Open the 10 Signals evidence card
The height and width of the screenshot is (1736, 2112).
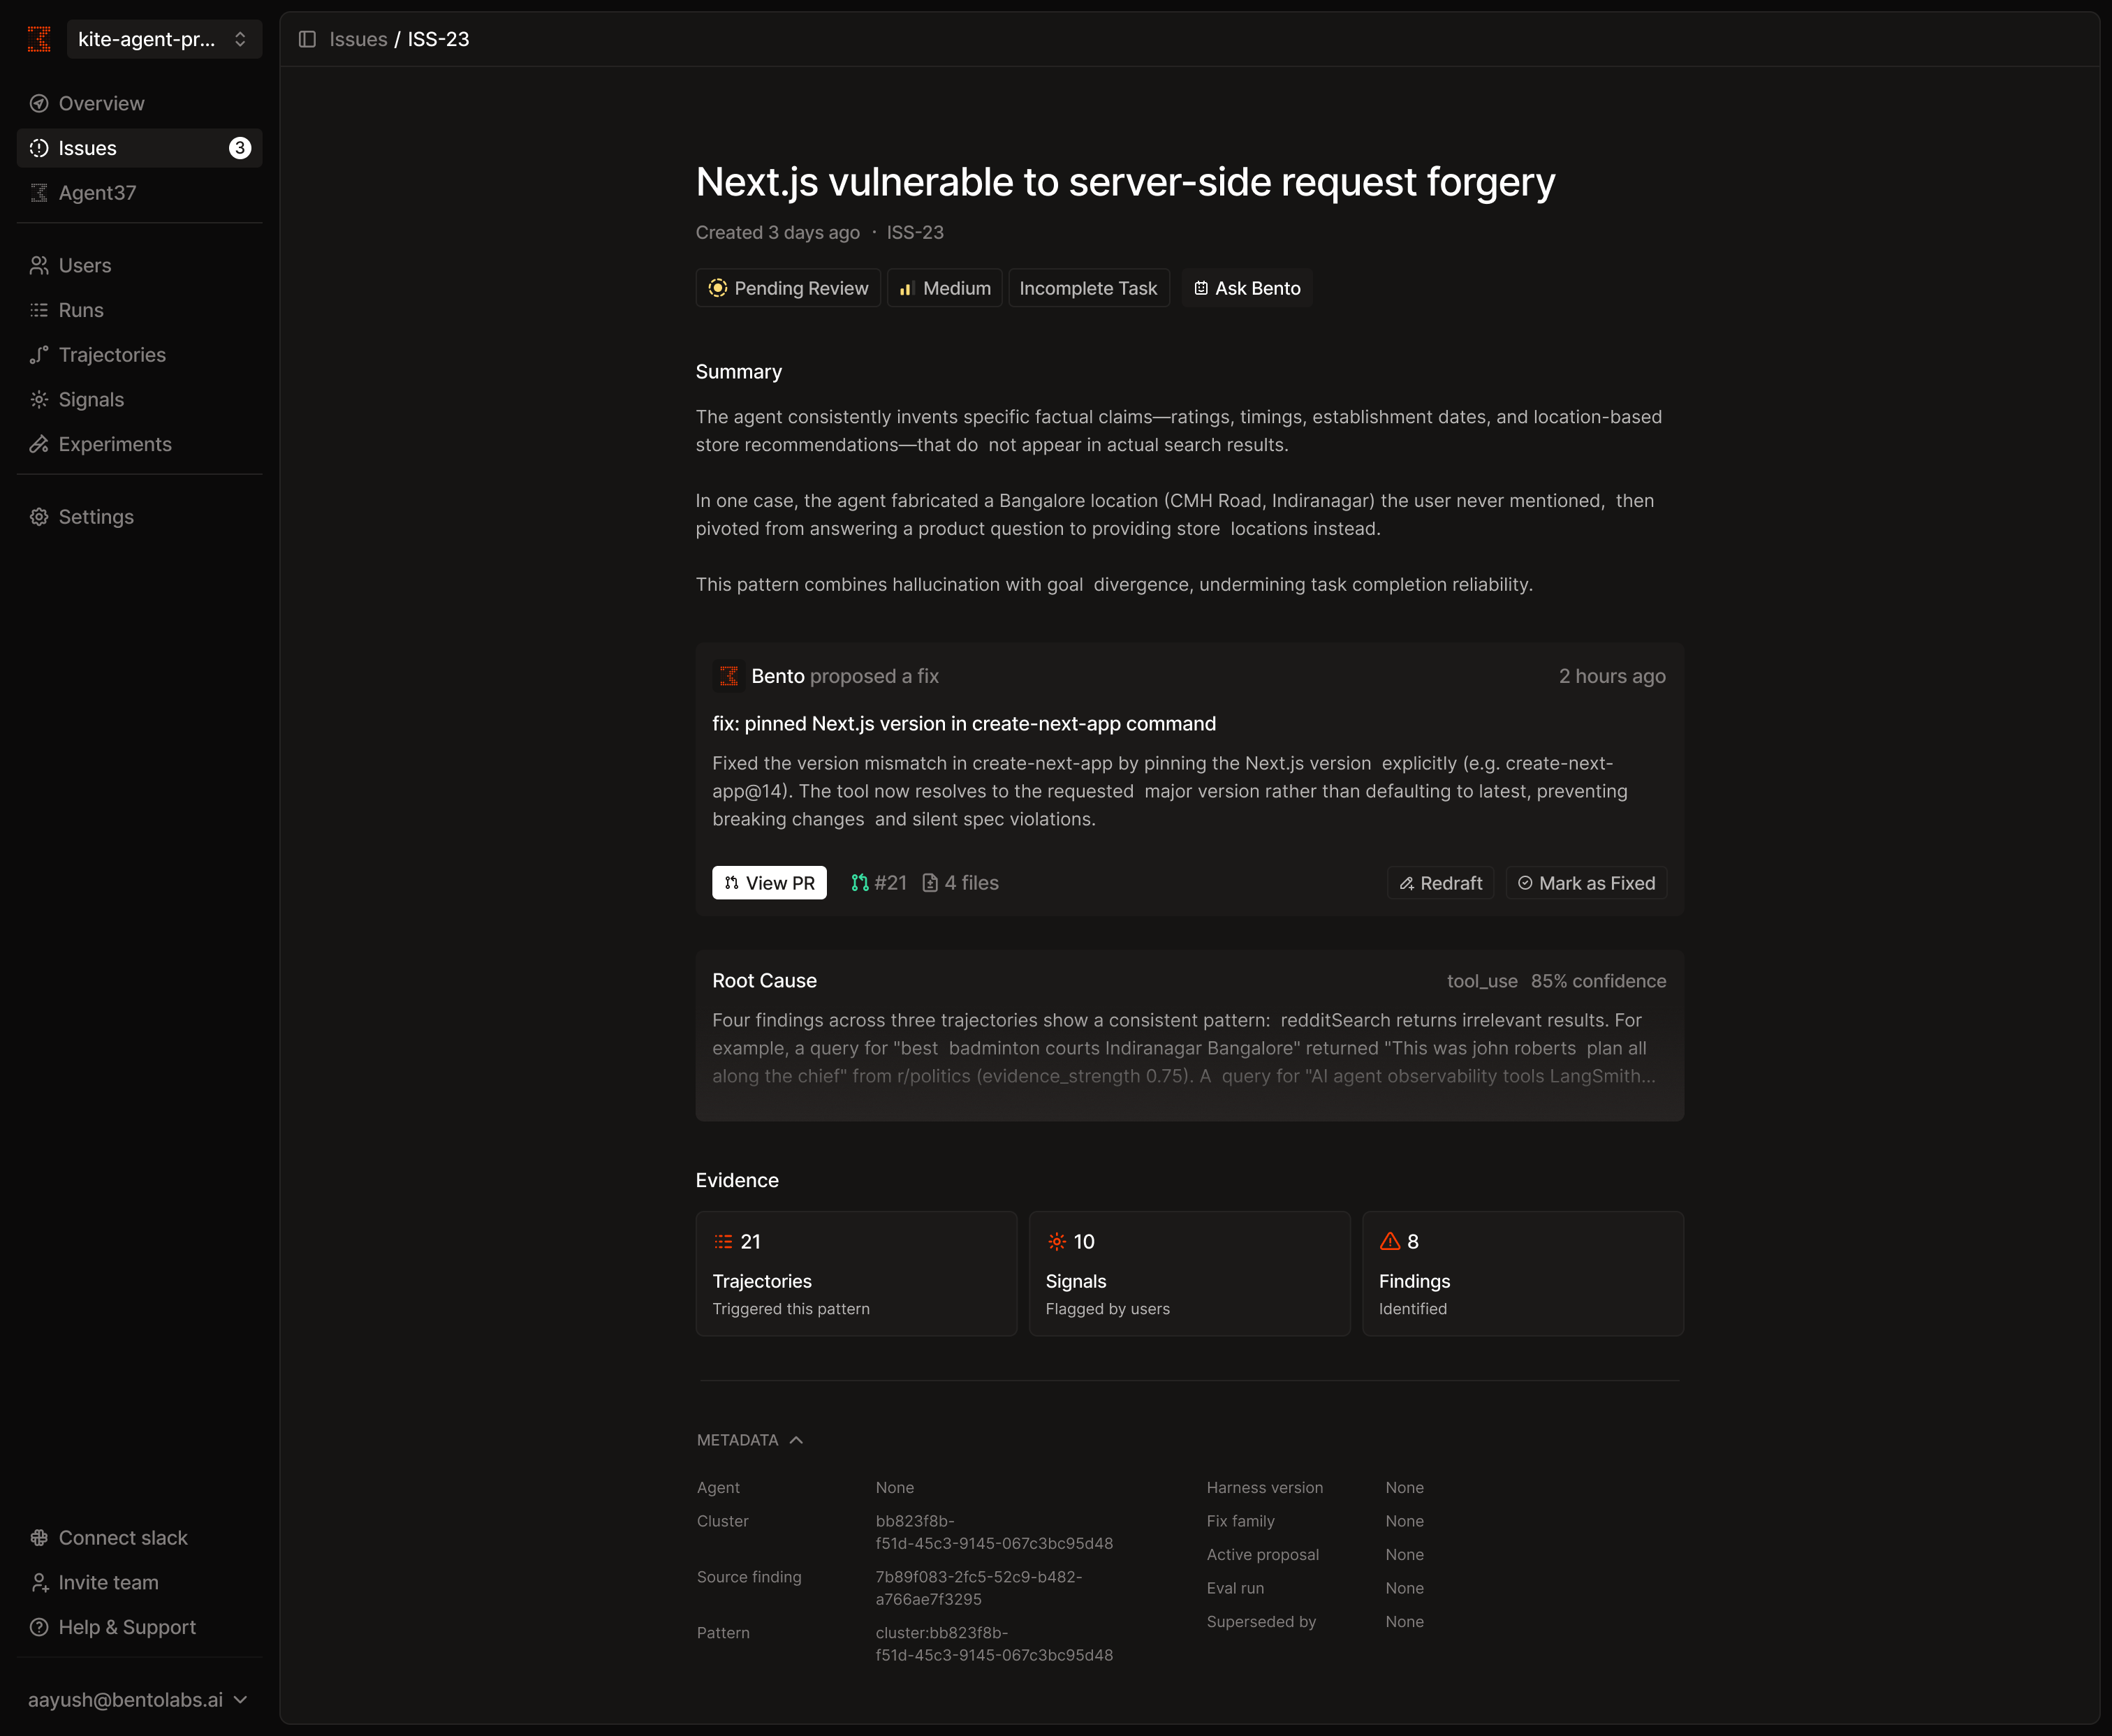click(1189, 1273)
